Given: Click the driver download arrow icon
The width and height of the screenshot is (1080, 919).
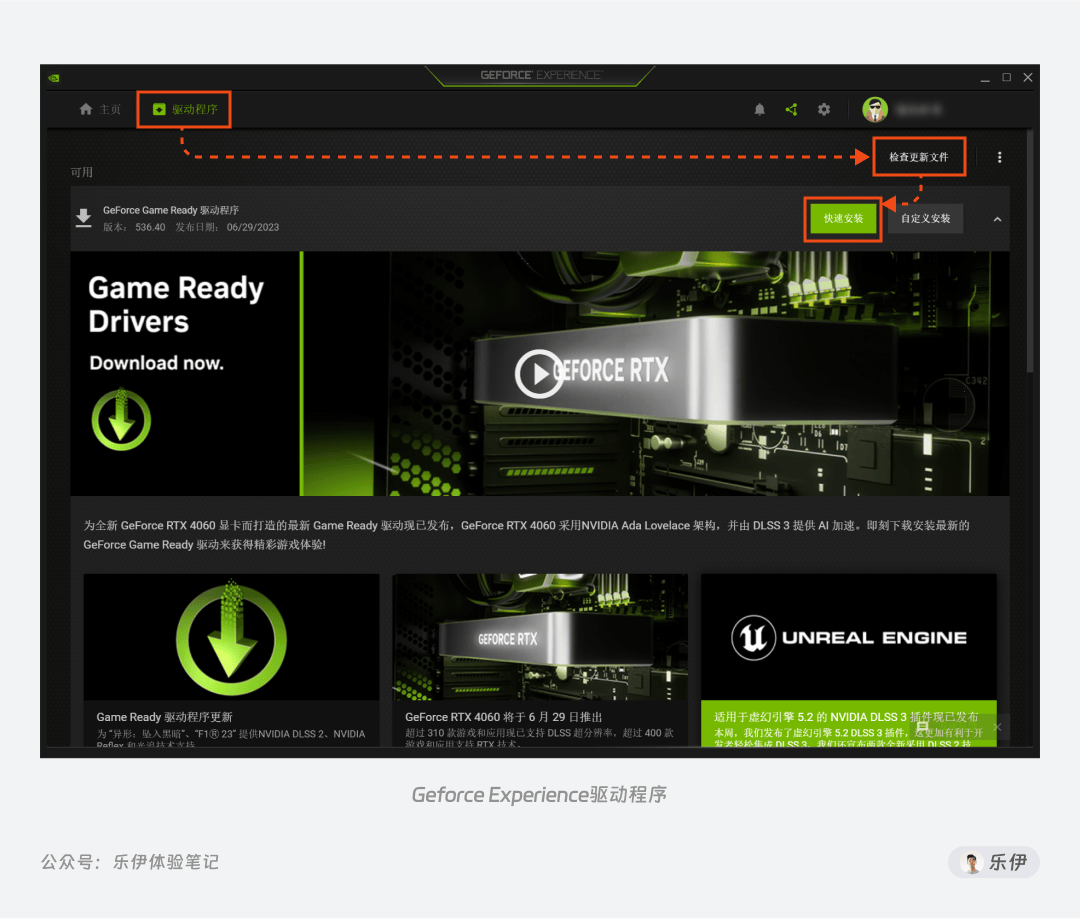Looking at the screenshot, I should click(83, 218).
